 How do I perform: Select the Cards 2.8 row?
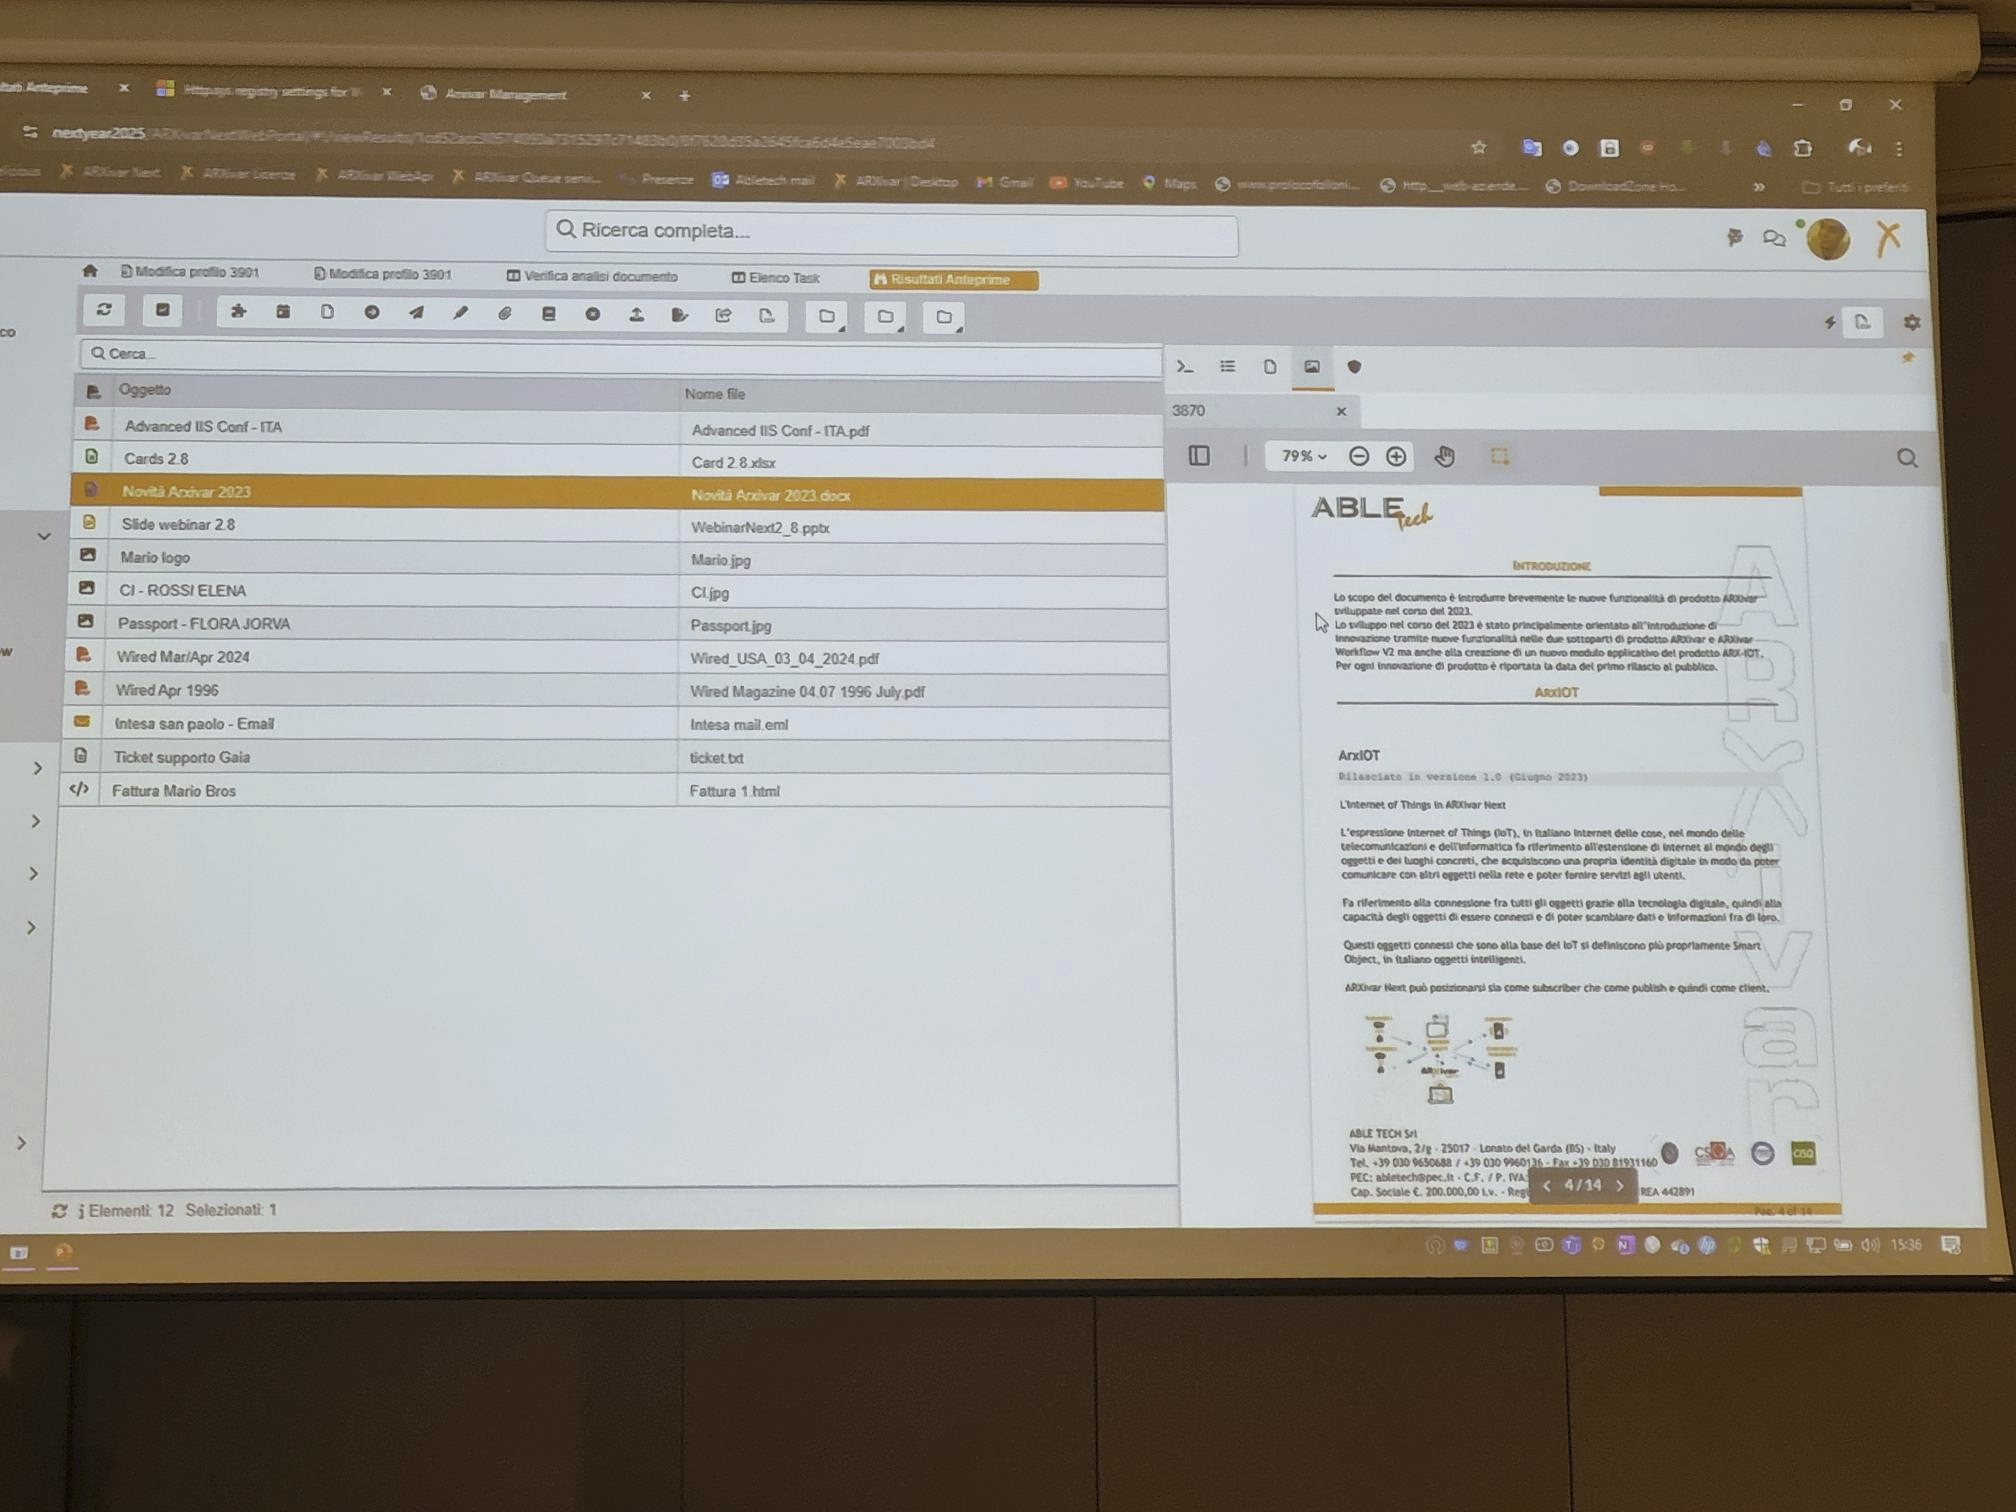(x=620, y=460)
